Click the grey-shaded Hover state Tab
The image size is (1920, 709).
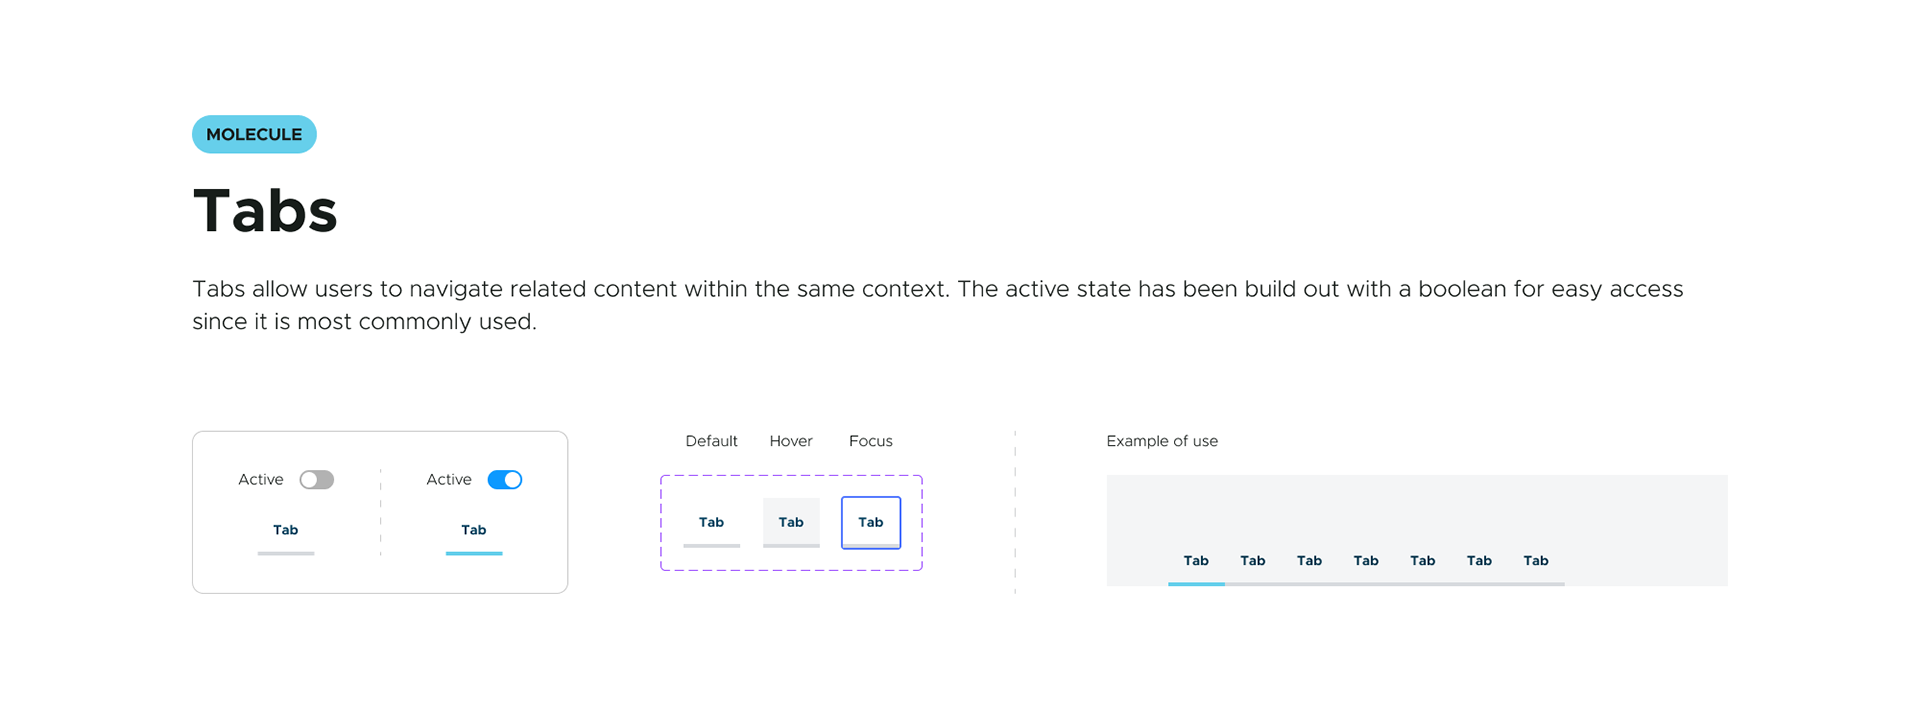click(791, 523)
